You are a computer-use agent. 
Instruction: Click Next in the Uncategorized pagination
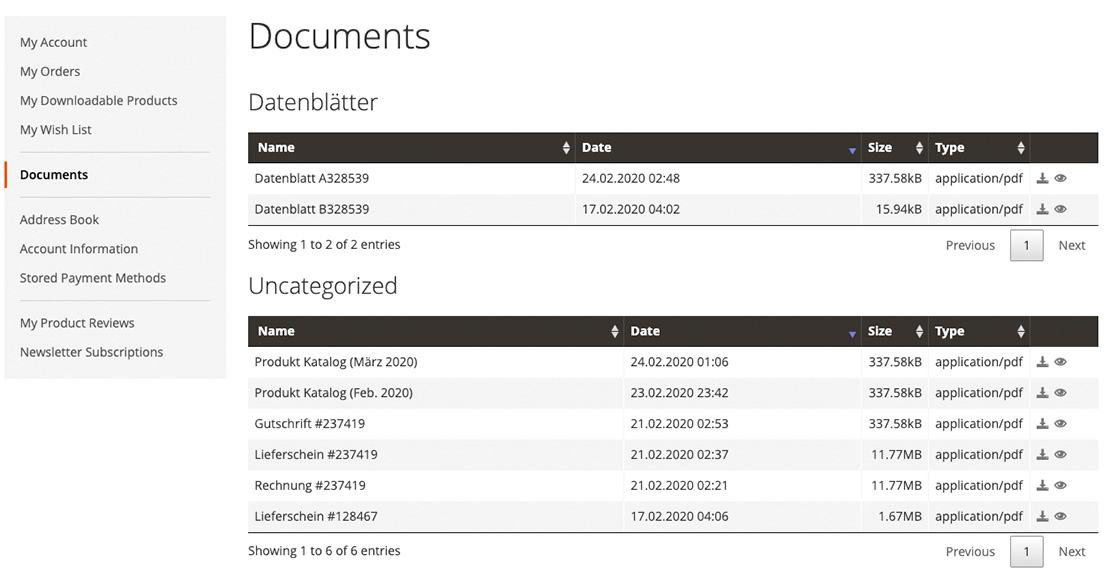1071,551
